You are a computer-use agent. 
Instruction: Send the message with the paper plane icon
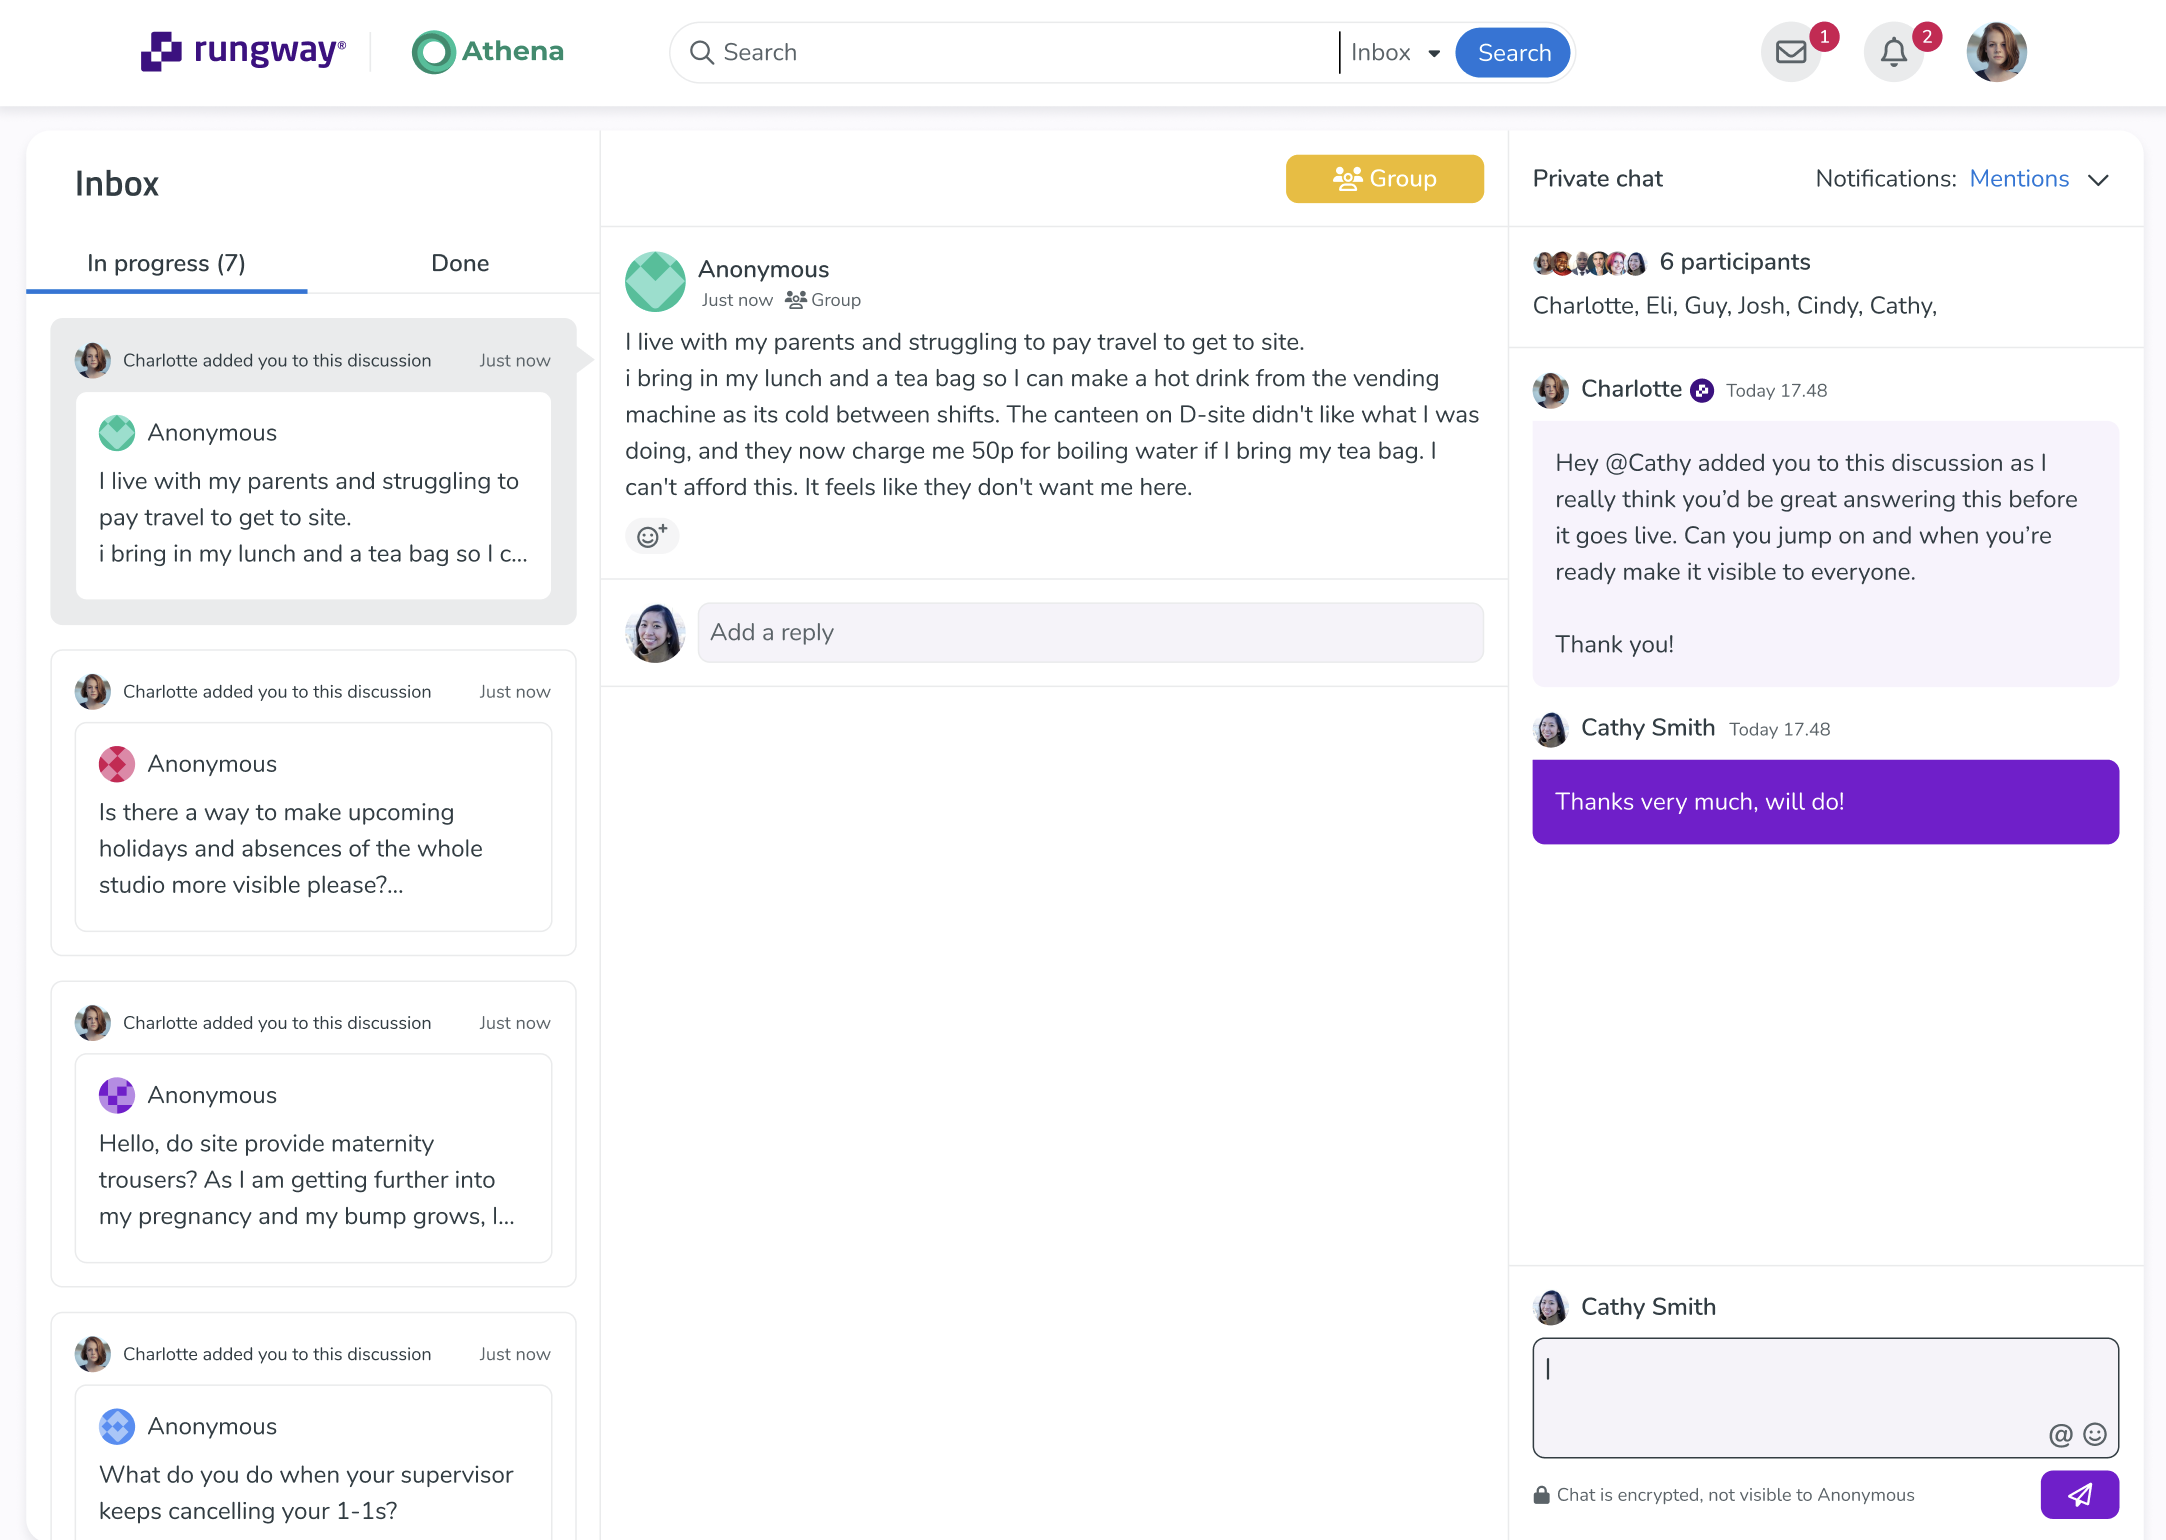tap(2080, 1494)
